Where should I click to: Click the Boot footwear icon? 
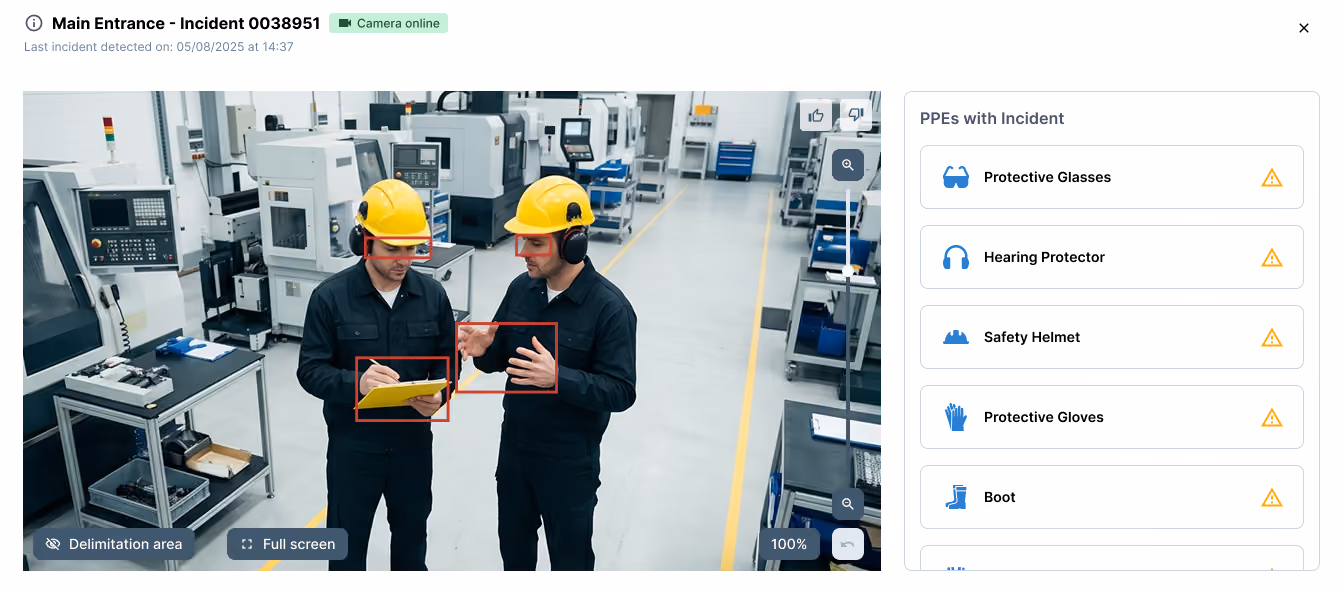pyautogui.click(x=956, y=497)
